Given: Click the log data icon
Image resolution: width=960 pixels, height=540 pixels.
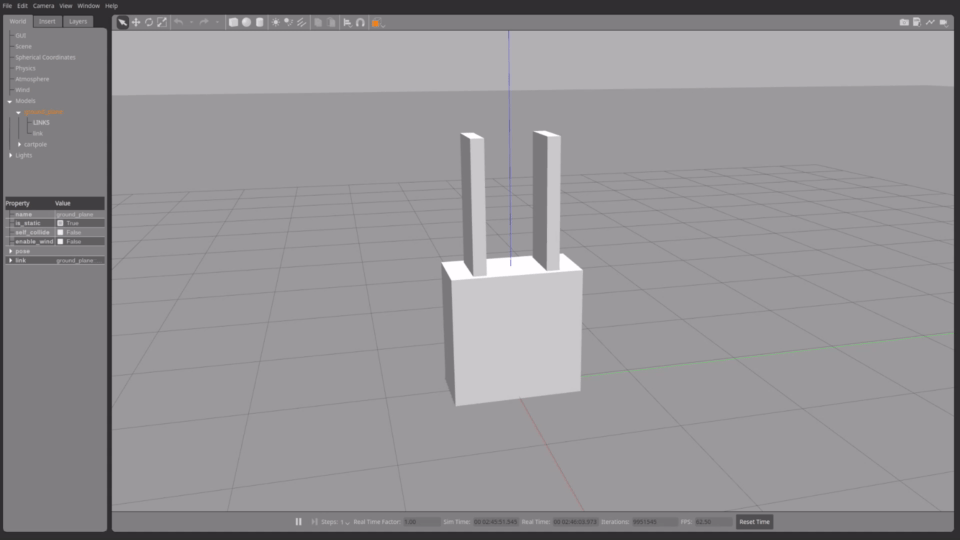Looking at the screenshot, I should (x=917, y=22).
